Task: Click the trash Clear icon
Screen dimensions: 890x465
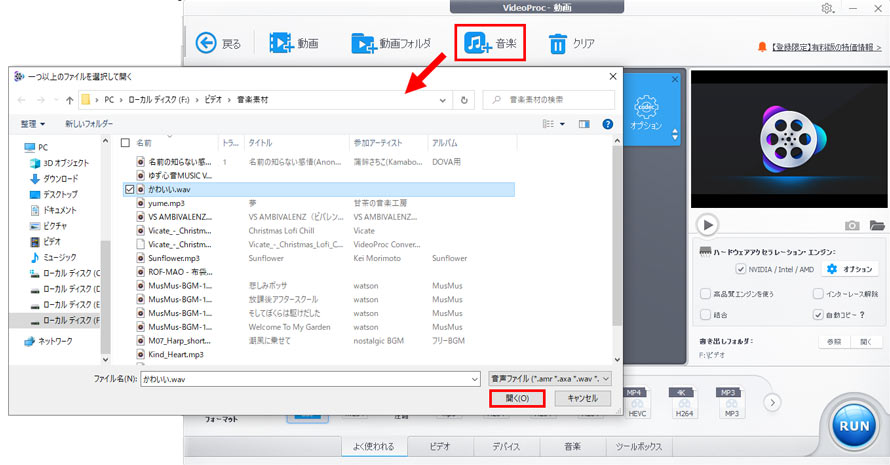Action: 557,44
